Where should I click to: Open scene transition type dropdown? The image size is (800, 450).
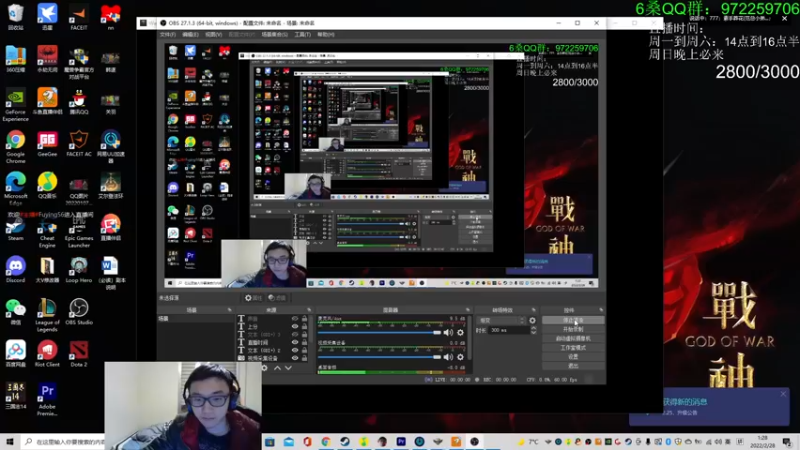coord(501,320)
